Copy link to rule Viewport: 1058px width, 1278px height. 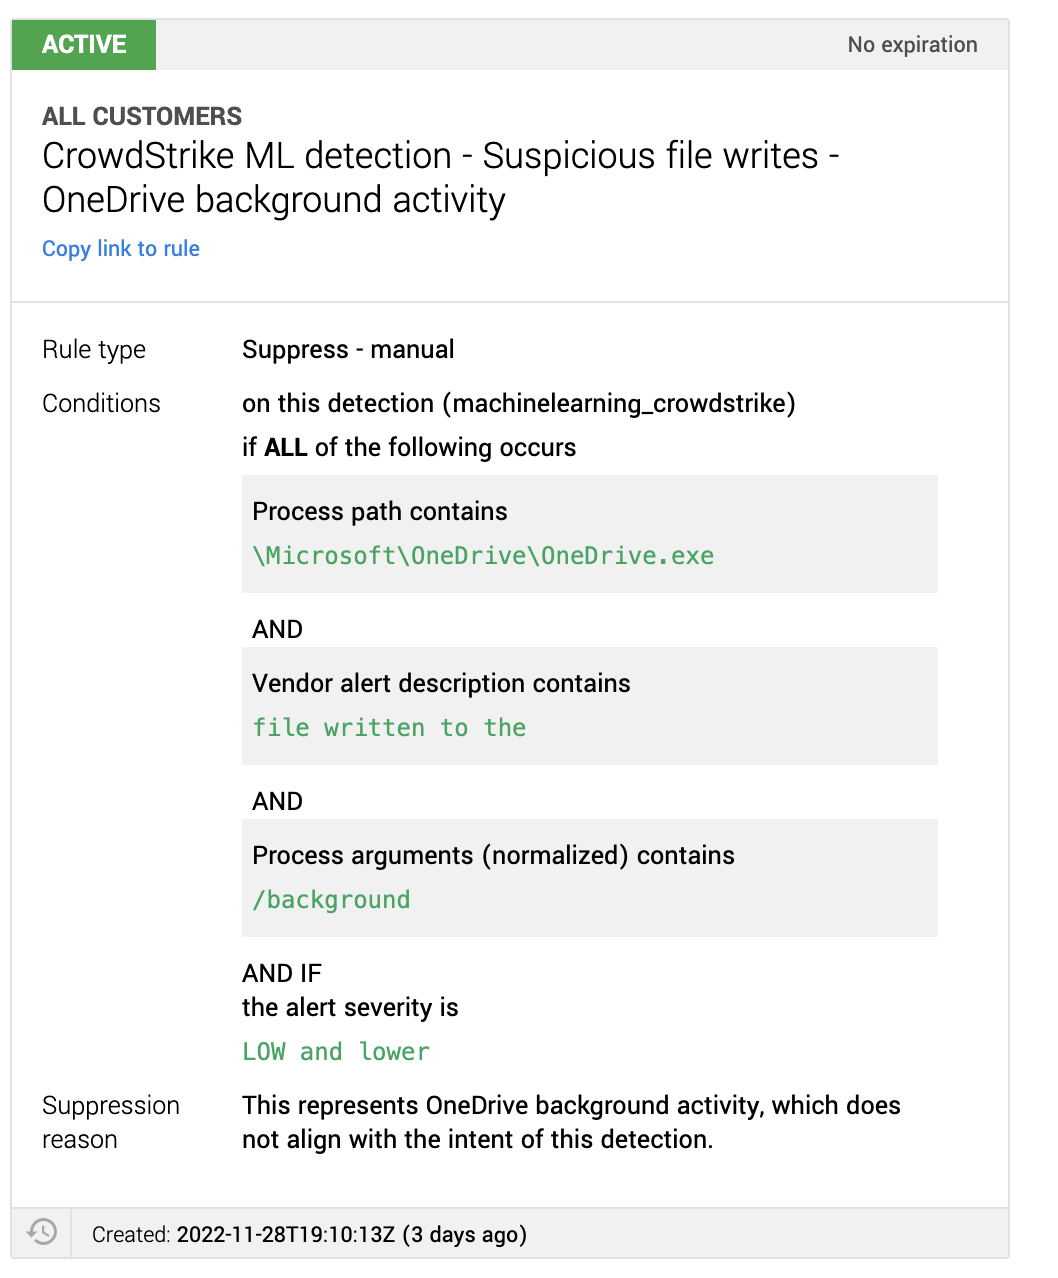coord(121,248)
